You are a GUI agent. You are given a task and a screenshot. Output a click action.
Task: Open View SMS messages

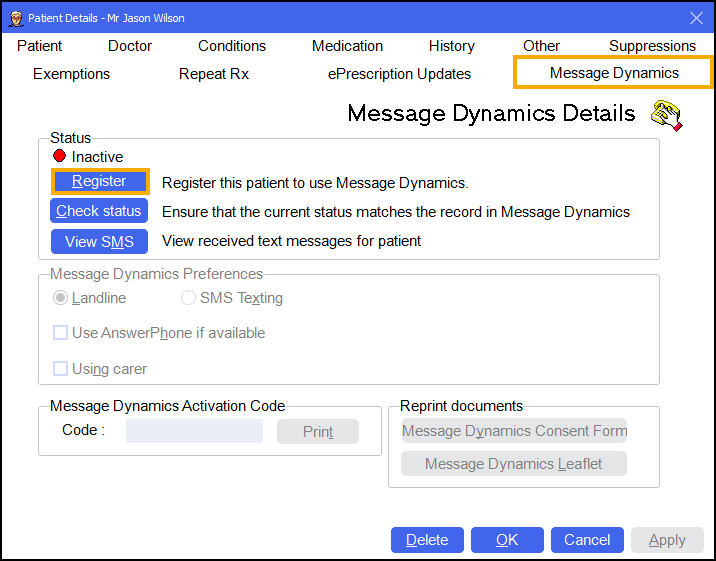[x=99, y=241]
